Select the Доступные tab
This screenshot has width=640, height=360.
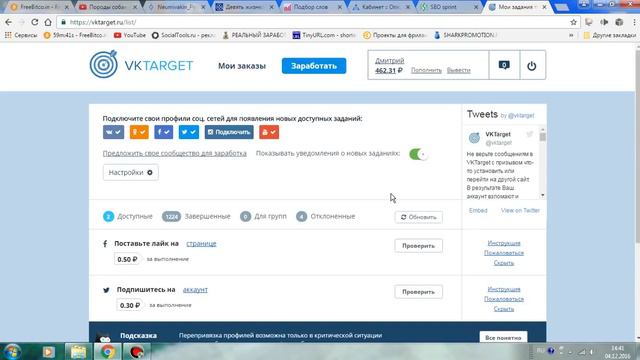[x=128, y=216]
